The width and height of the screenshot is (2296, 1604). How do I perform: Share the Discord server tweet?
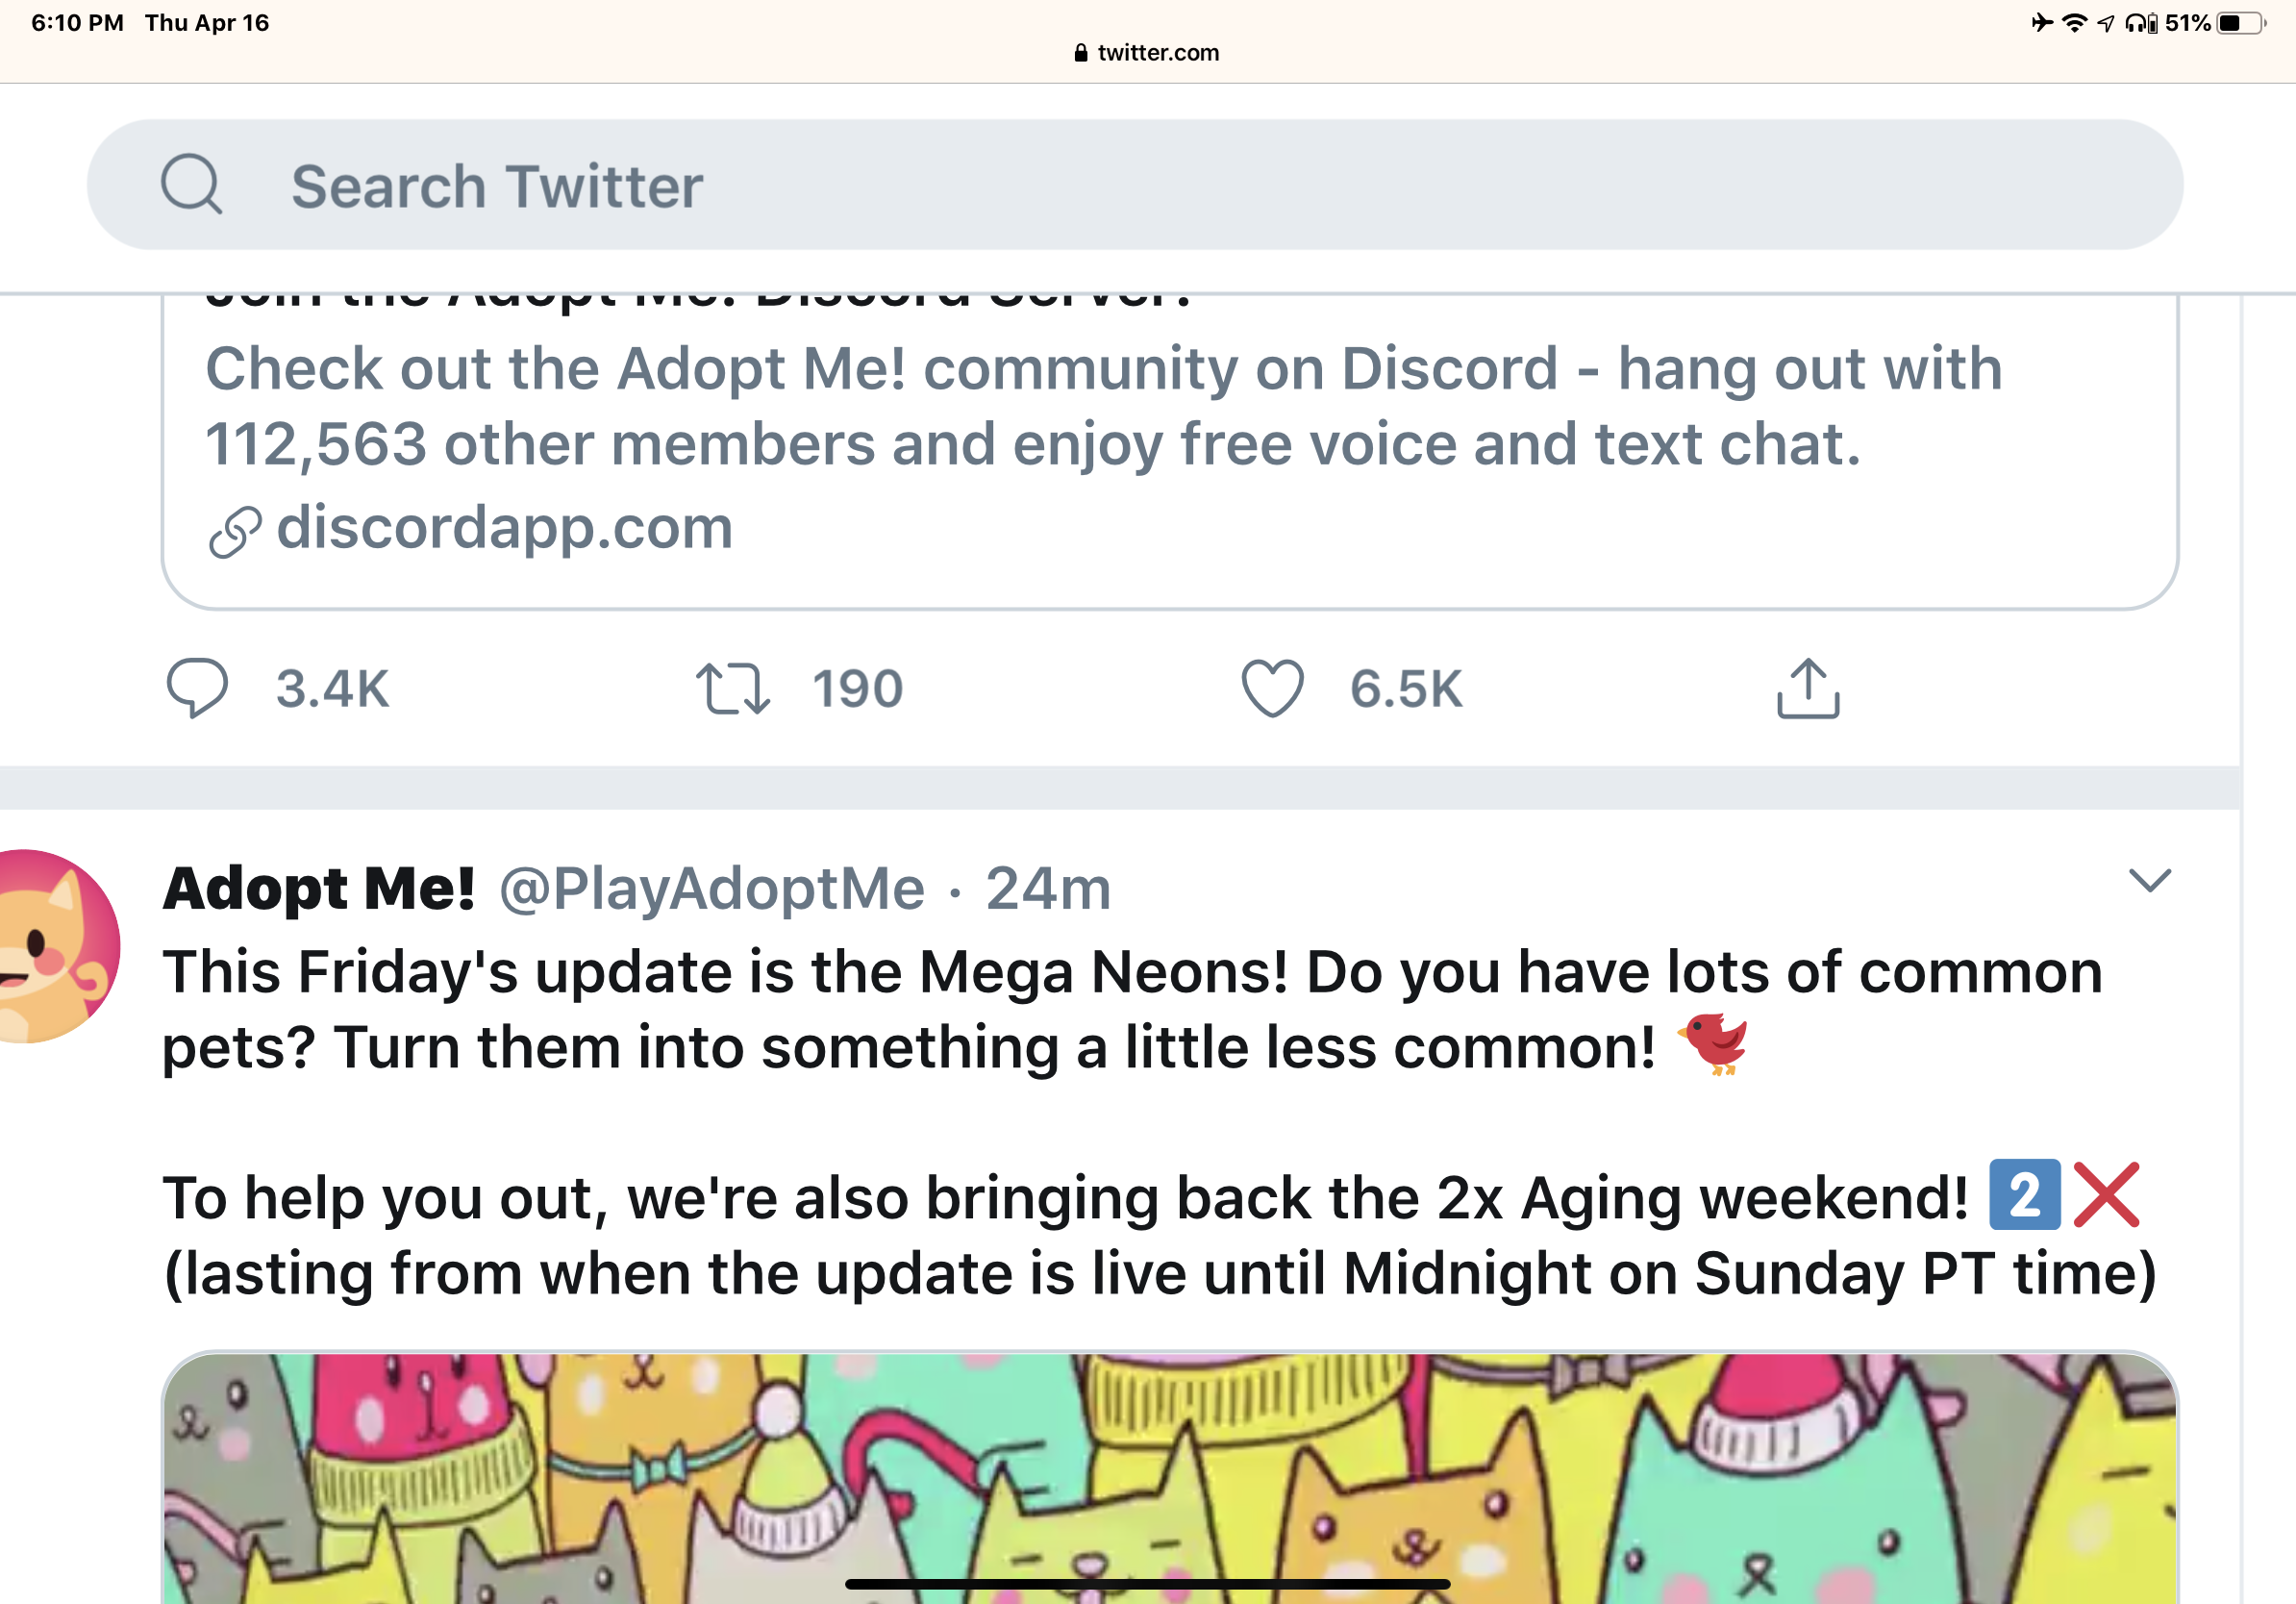coord(1807,688)
